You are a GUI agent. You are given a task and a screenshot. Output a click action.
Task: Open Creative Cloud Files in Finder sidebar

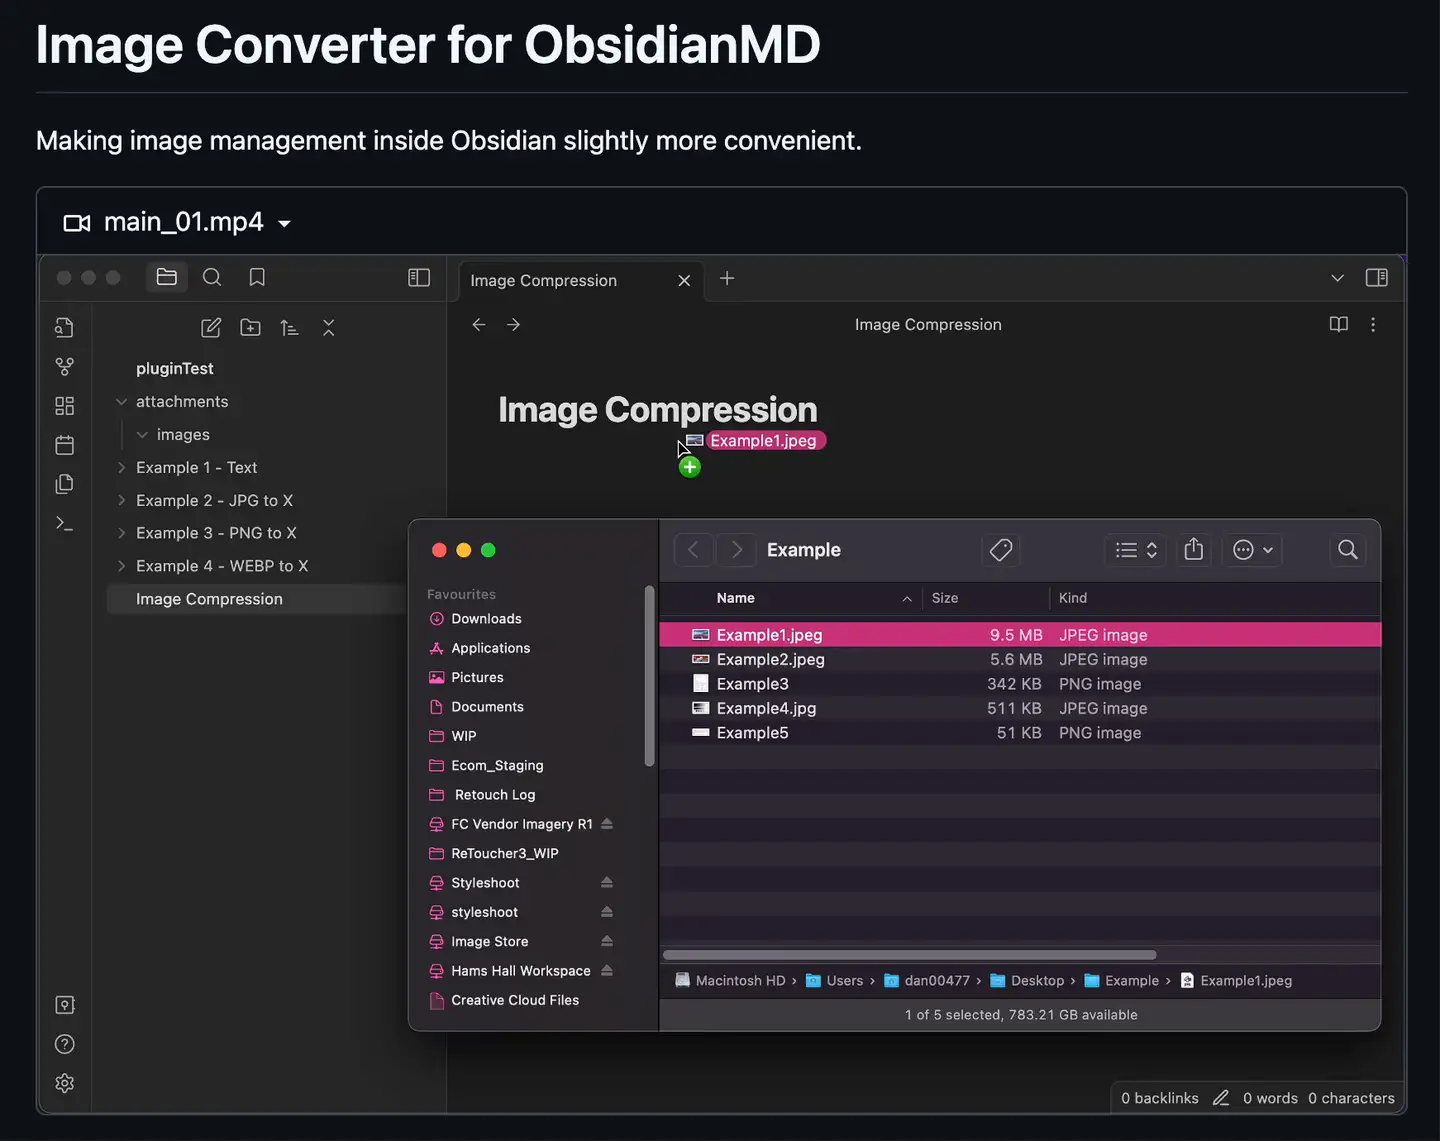pos(514,1000)
